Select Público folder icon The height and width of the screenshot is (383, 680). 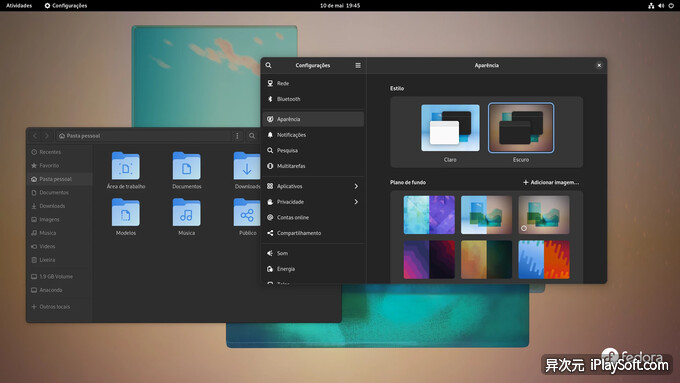tap(247, 212)
